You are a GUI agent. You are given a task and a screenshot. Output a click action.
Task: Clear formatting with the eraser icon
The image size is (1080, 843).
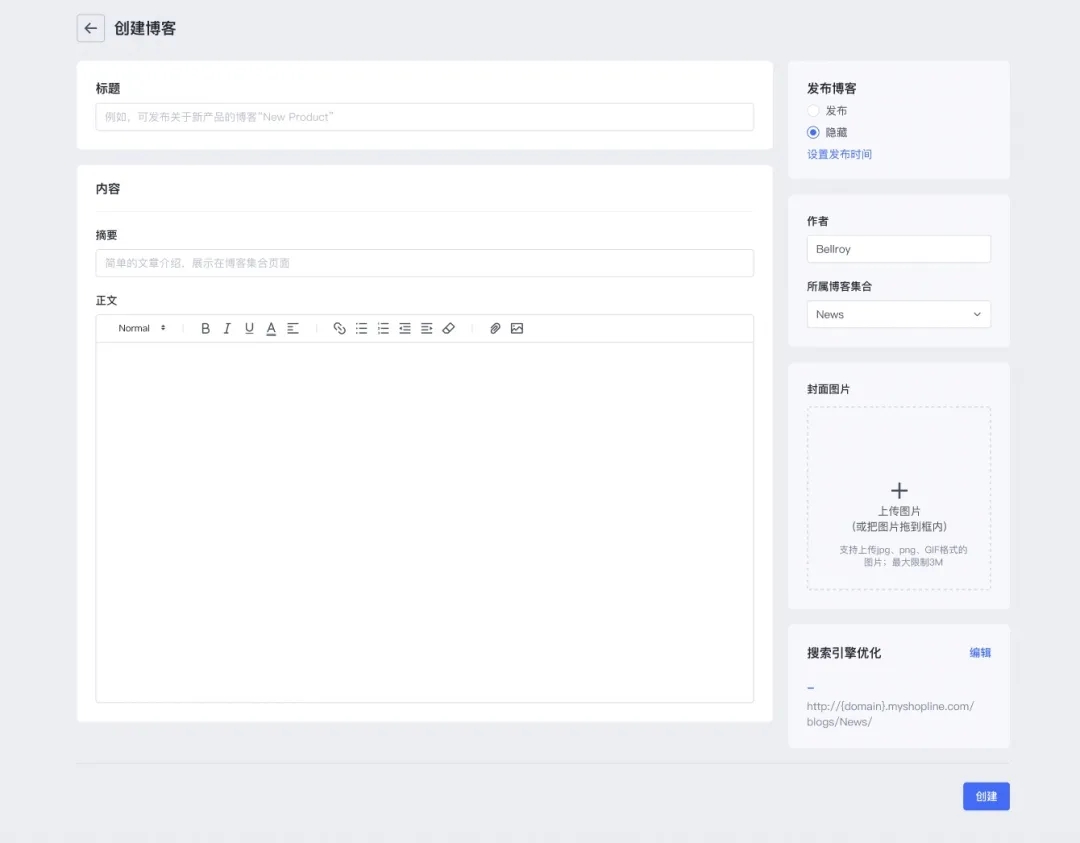[x=448, y=329]
